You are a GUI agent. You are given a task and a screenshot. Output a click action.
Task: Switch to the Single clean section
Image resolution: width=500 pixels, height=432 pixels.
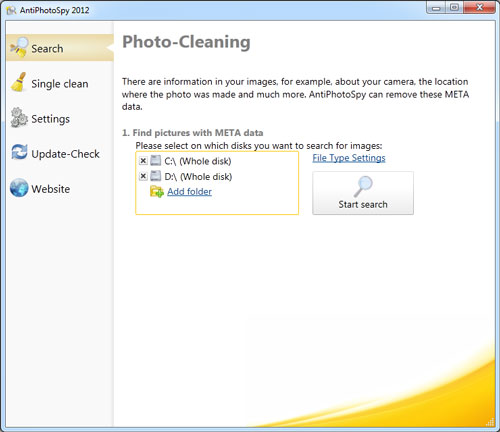60,84
